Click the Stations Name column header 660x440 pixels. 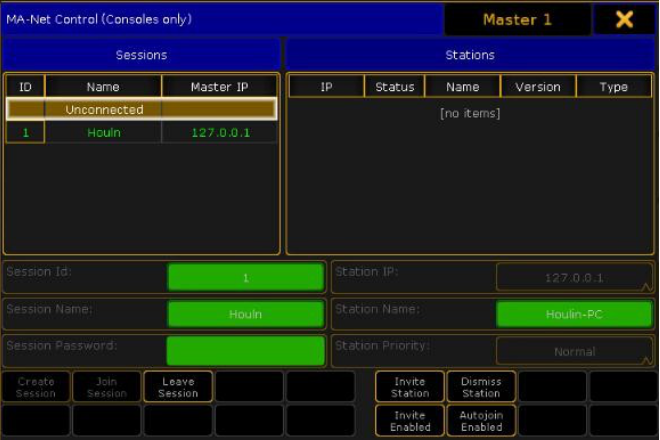pyautogui.click(x=463, y=87)
